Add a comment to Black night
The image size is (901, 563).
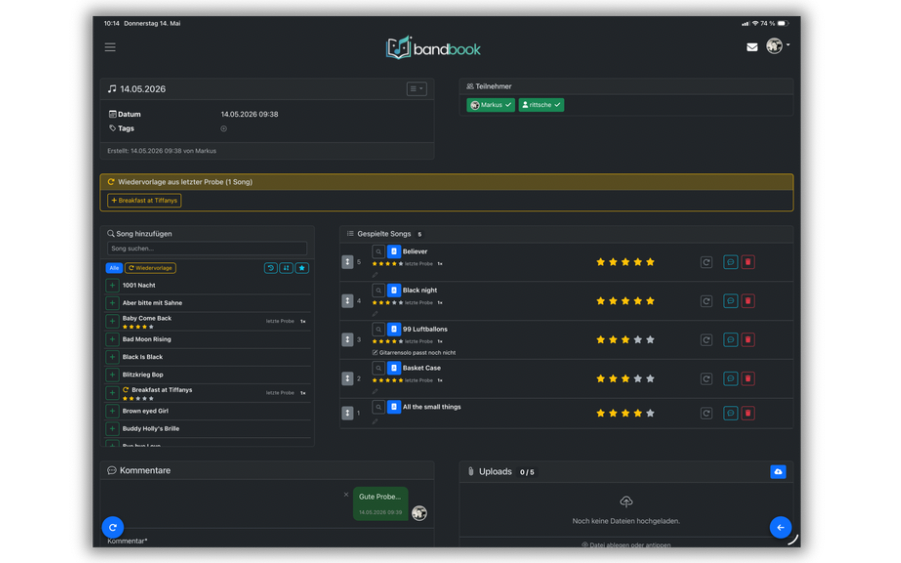pyautogui.click(x=730, y=301)
